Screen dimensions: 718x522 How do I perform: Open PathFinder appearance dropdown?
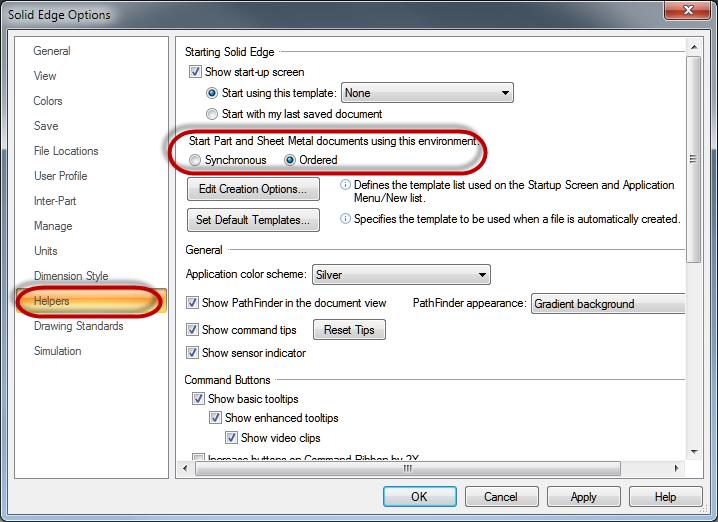tap(608, 304)
